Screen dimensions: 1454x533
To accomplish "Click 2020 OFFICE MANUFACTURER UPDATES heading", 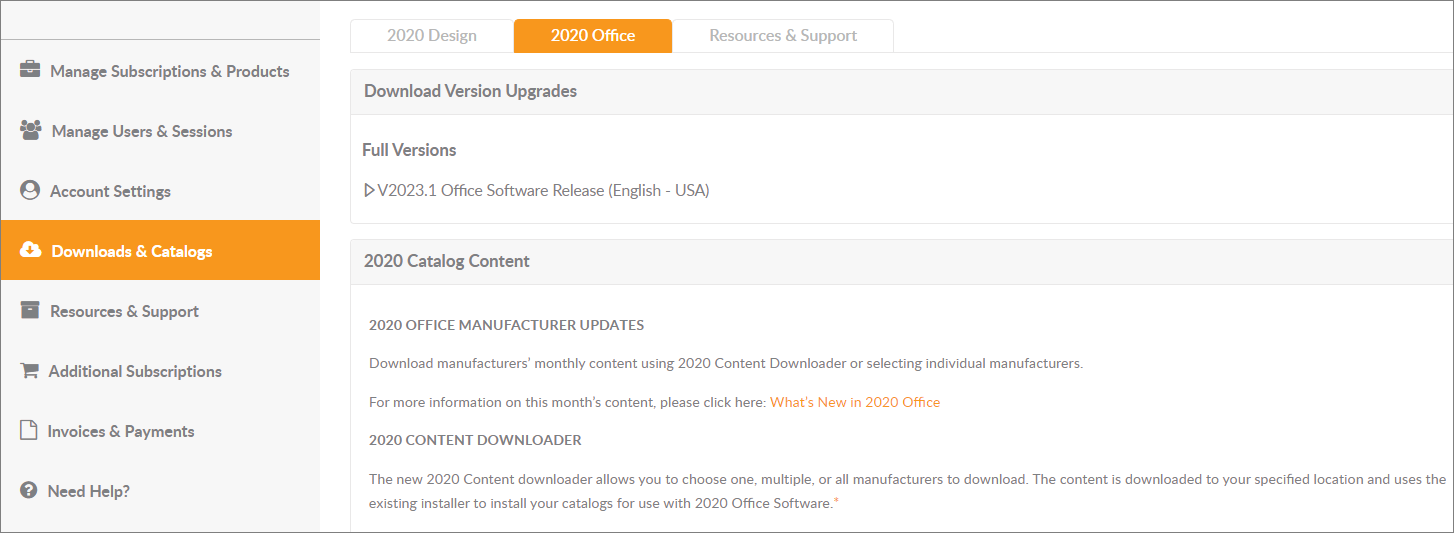I will 506,325.
